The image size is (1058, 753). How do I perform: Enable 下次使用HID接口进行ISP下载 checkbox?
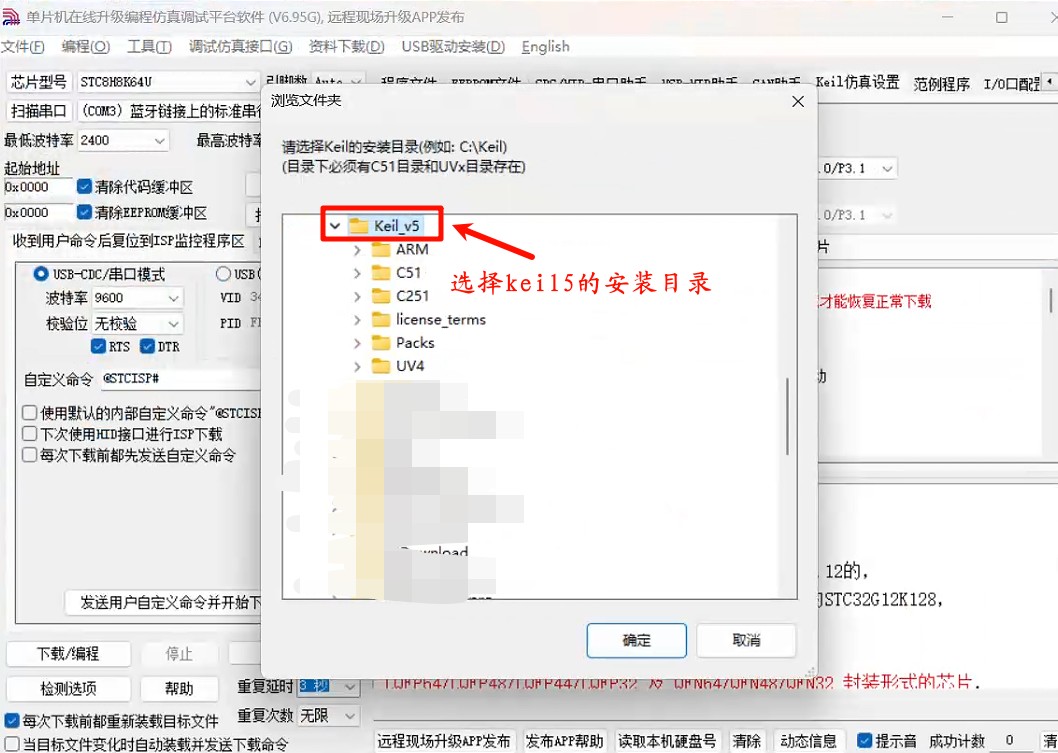(29, 433)
